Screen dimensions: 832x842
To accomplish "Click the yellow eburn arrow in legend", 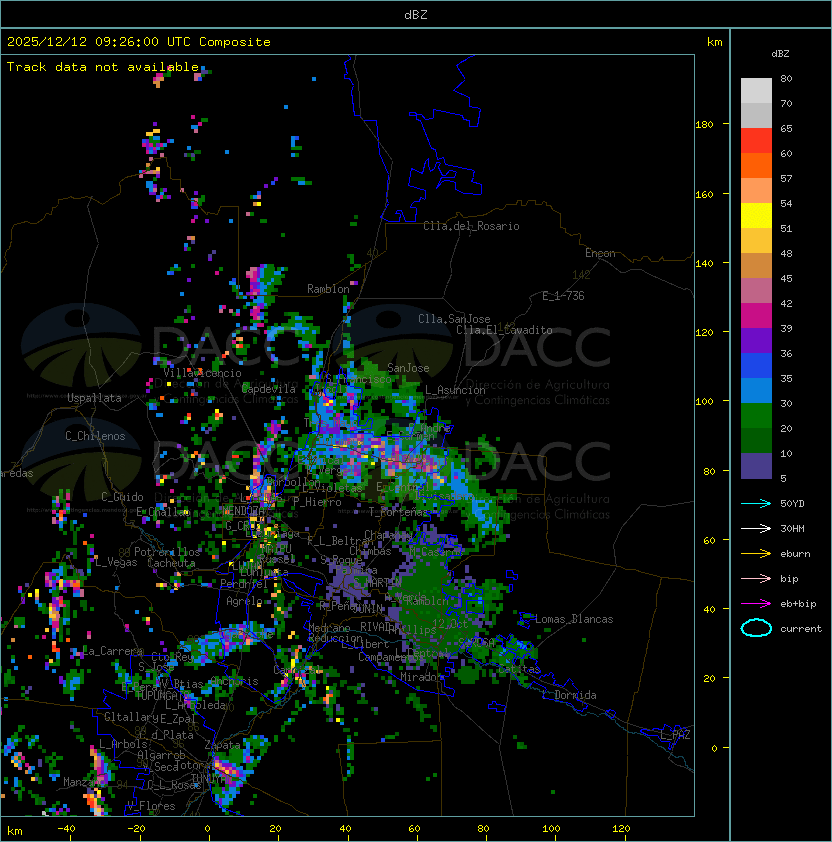I will pos(756,554).
